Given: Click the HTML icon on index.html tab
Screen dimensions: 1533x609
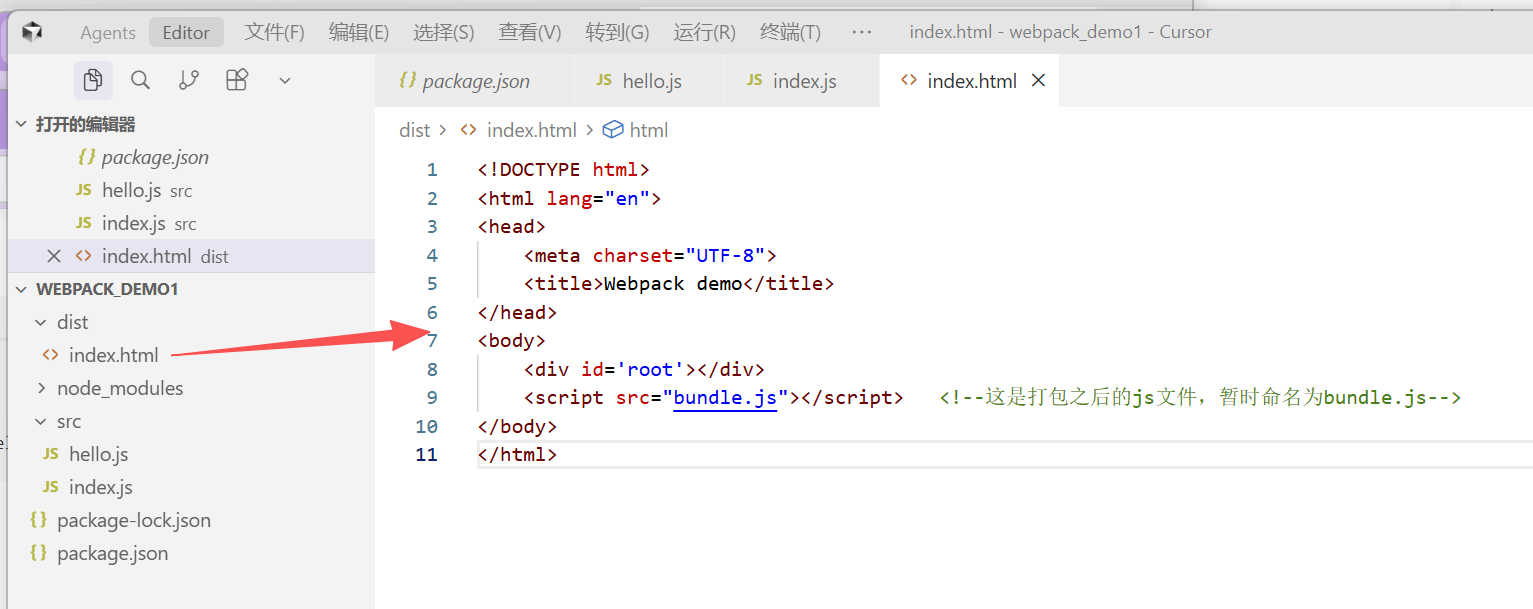Looking at the screenshot, I should [x=909, y=80].
